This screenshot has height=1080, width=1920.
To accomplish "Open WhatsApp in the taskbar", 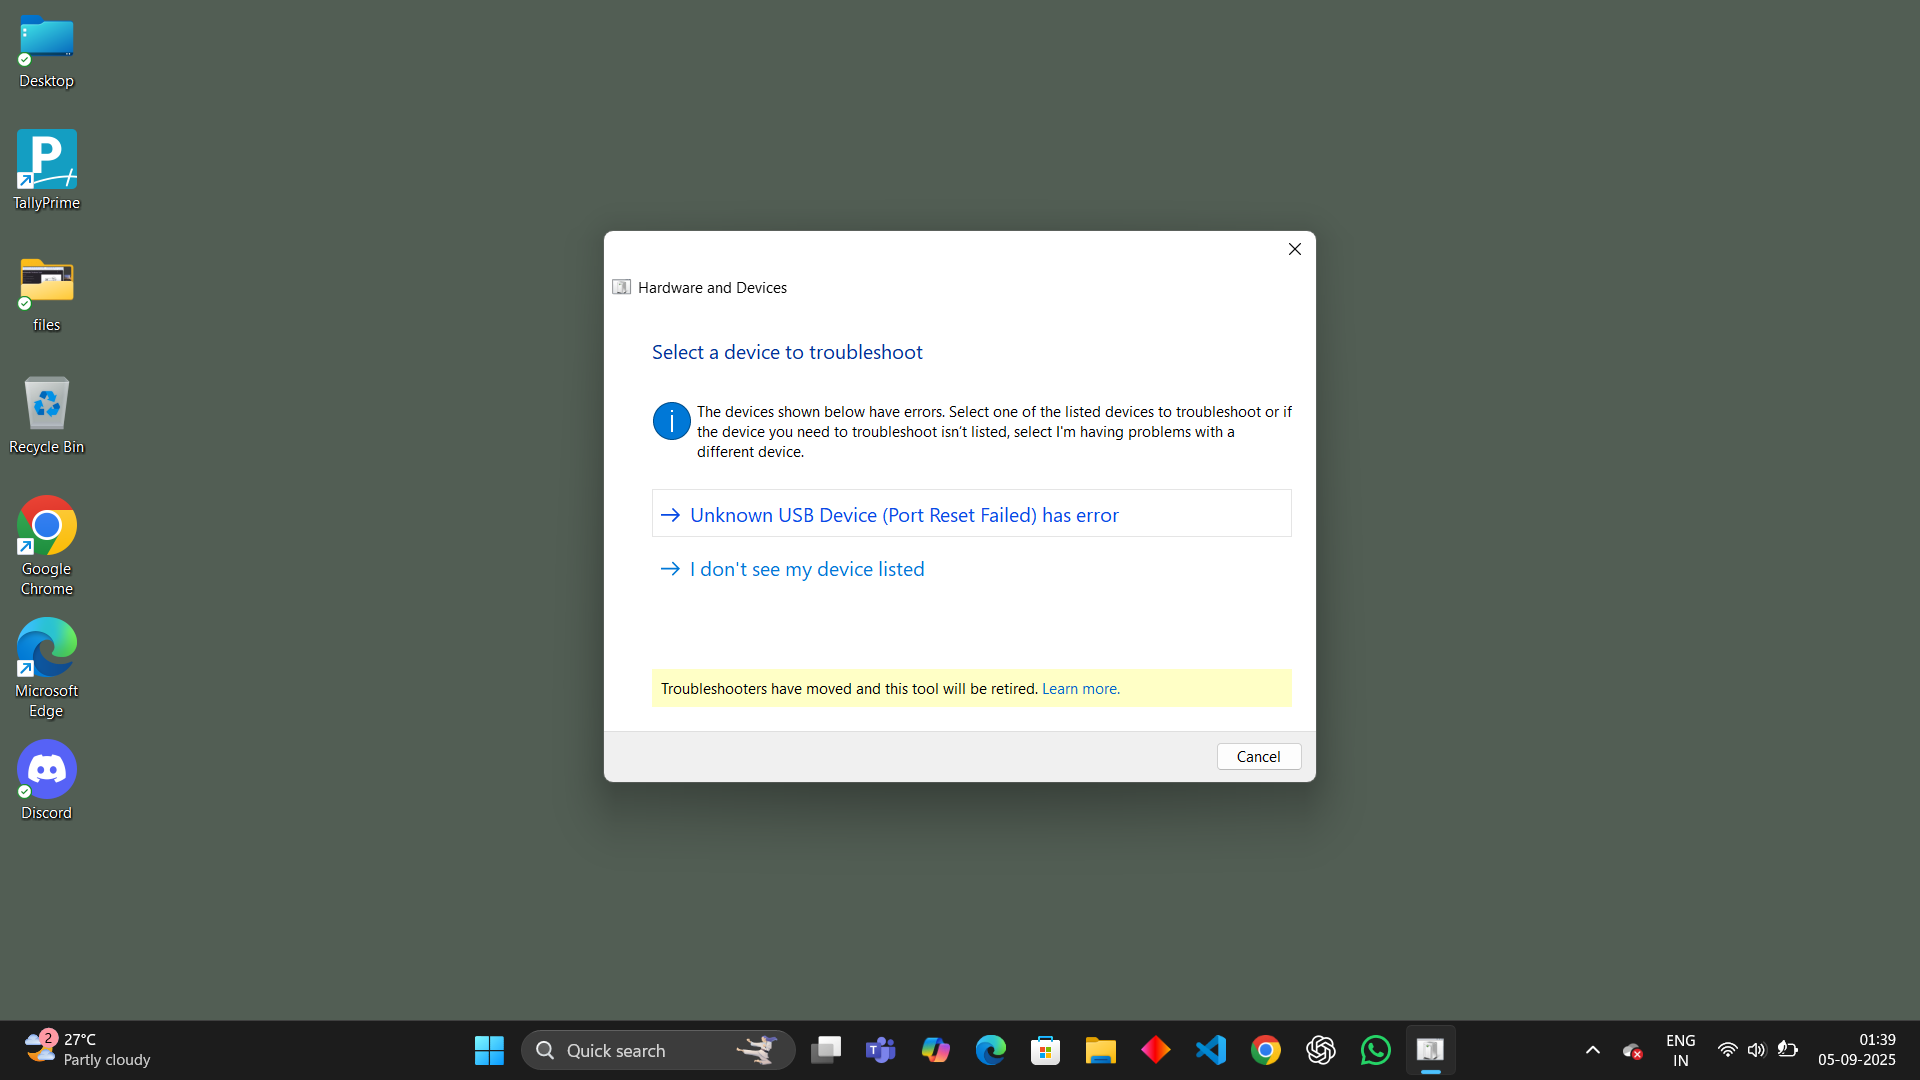I will click(1375, 1050).
